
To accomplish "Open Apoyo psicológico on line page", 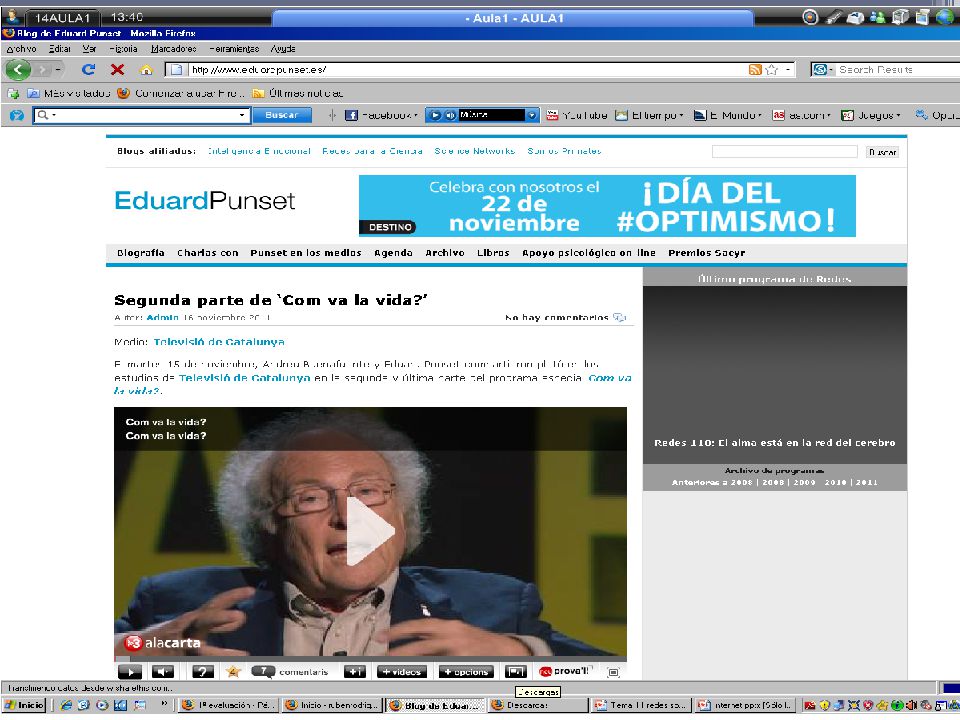I will (588, 253).
